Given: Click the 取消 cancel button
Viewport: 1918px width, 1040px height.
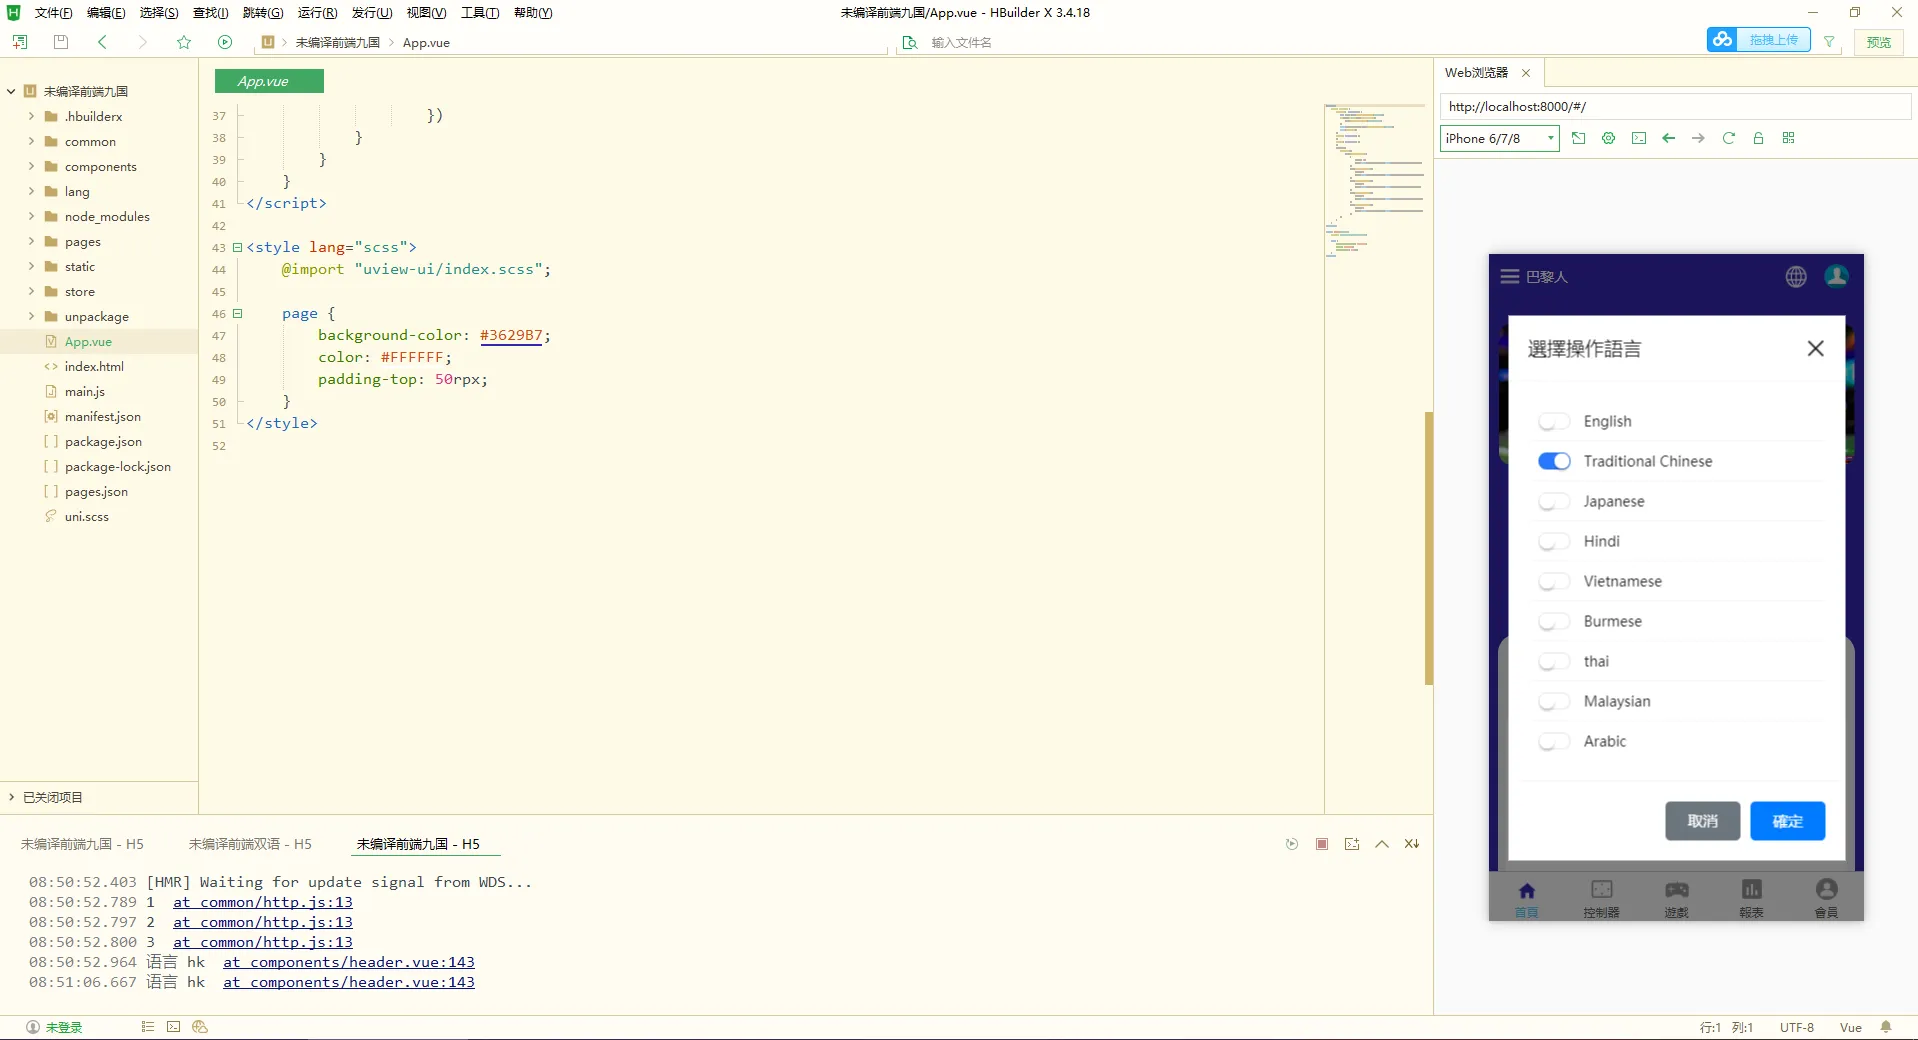Looking at the screenshot, I should pyautogui.click(x=1702, y=821).
